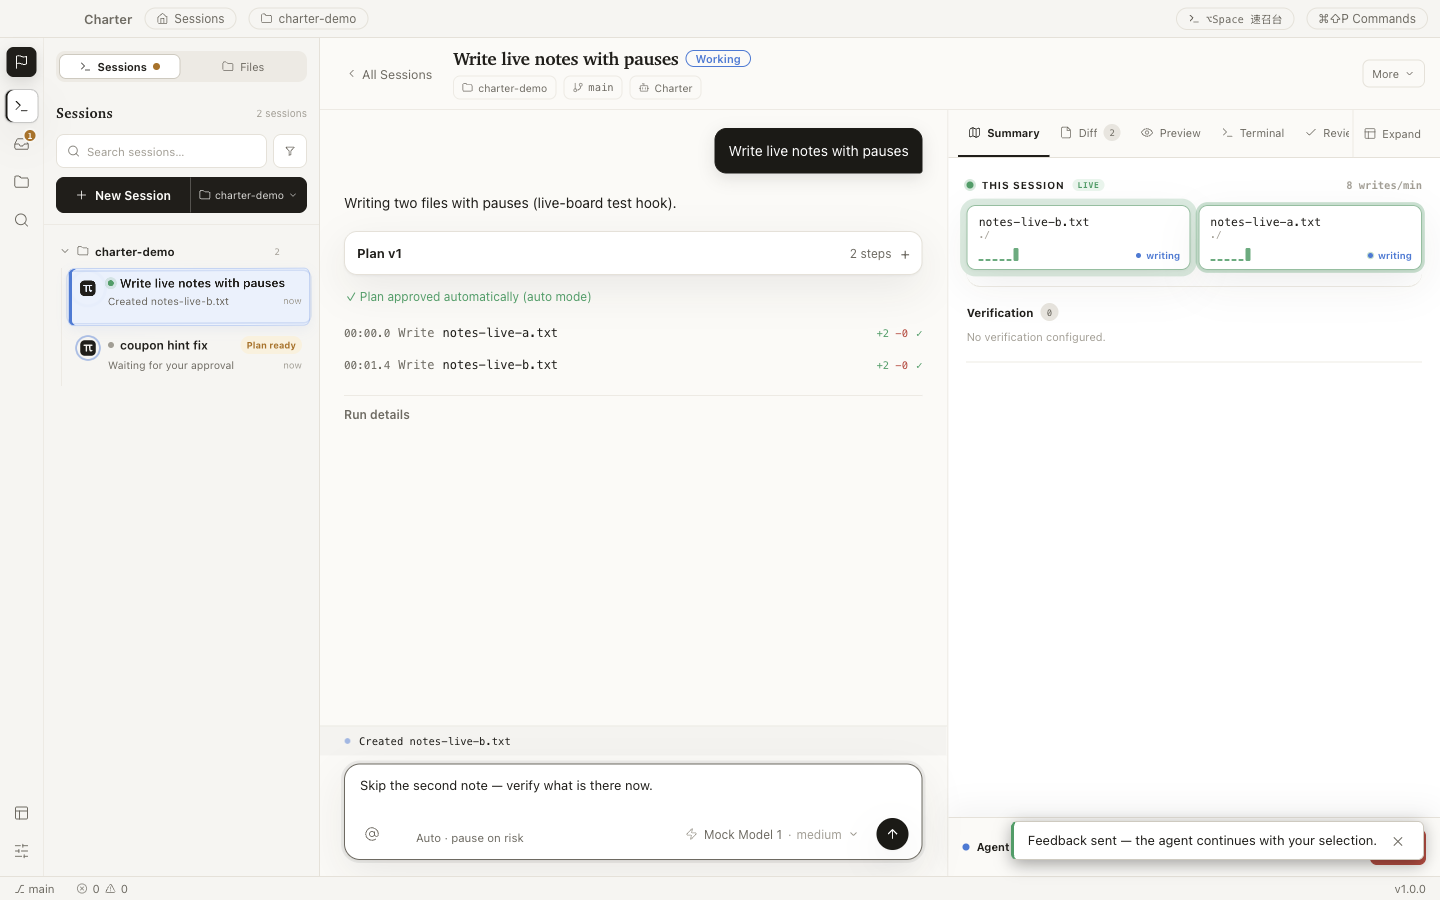The width and height of the screenshot is (1440, 900).
Task: Open the More dropdown menu
Action: pyautogui.click(x=1393, y=74)
